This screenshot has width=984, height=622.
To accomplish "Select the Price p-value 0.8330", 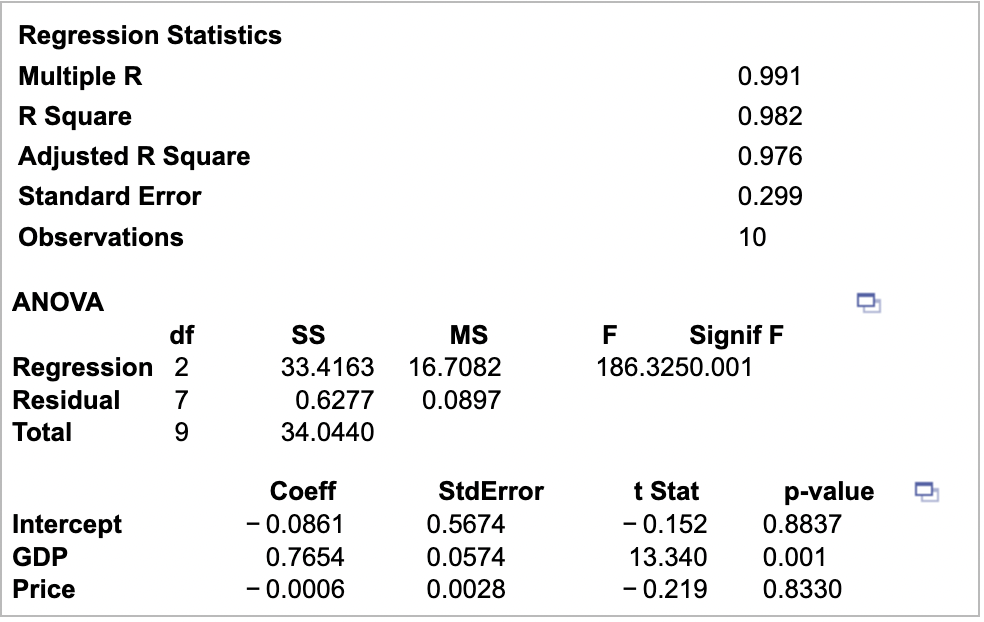I will (x=802, y=589).
